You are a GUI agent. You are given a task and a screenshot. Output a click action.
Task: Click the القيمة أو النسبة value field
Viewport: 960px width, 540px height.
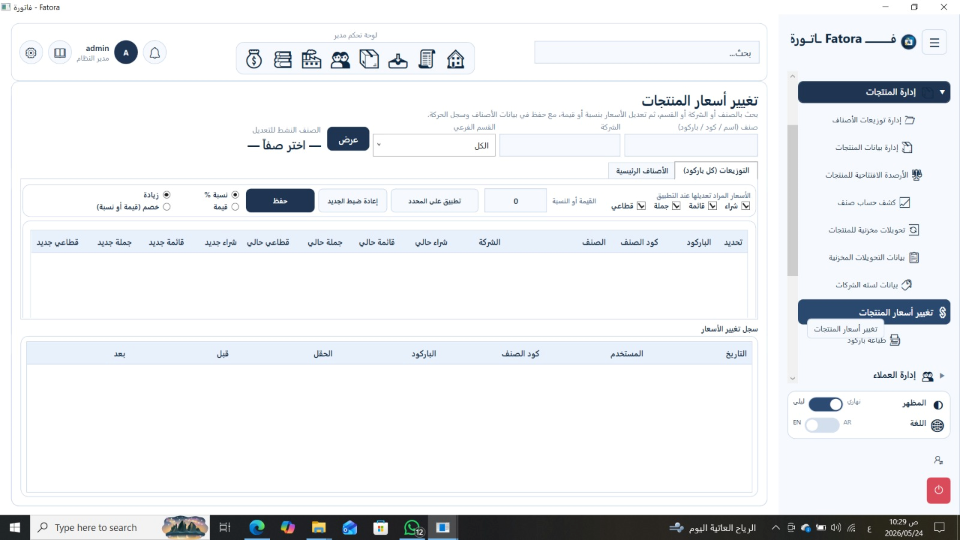(516, 201)
